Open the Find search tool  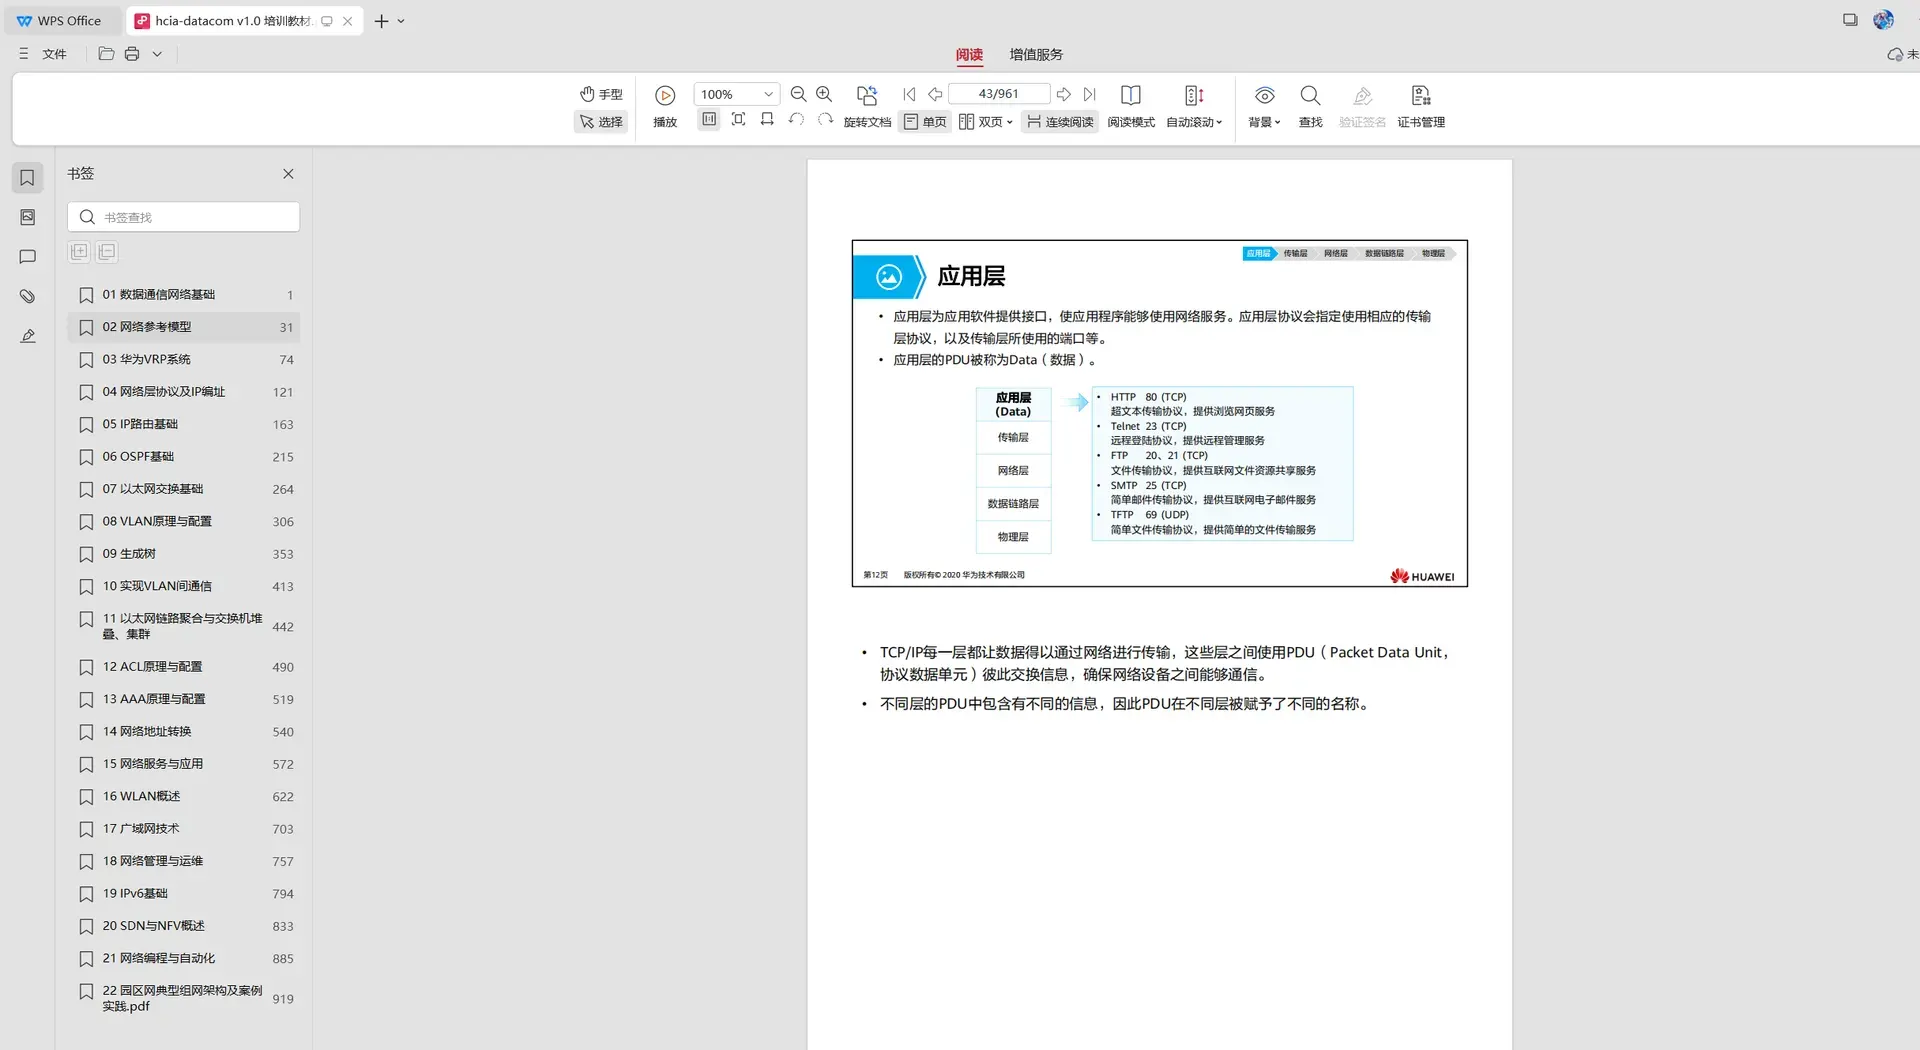(x=1310, y=106)
